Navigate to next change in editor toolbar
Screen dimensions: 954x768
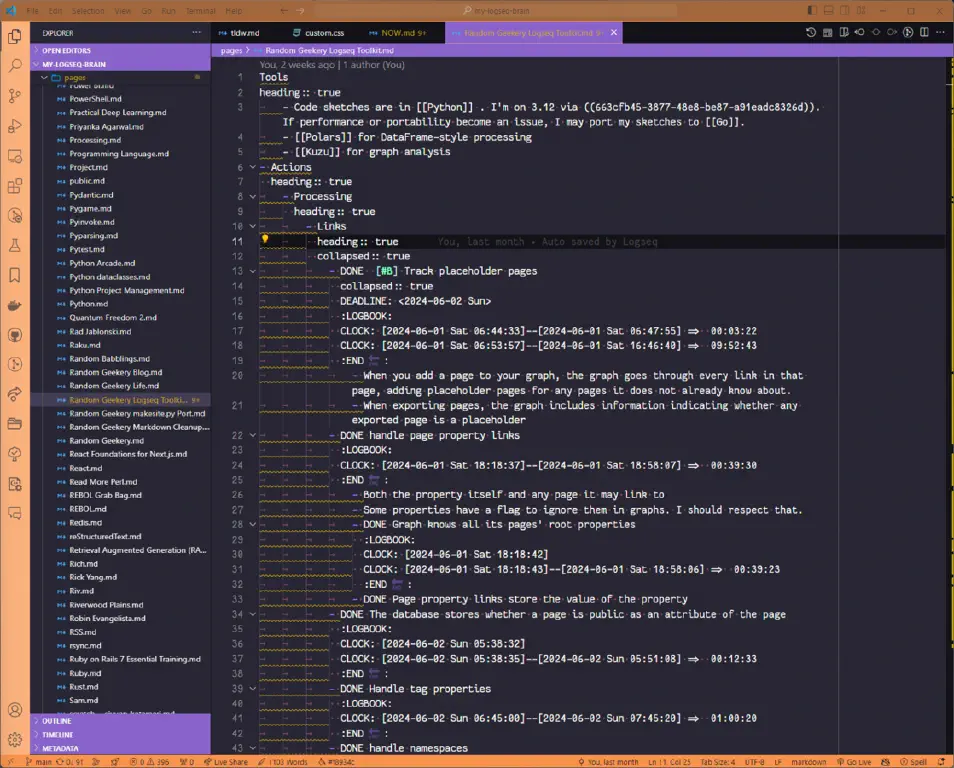[x=892, y=32]
